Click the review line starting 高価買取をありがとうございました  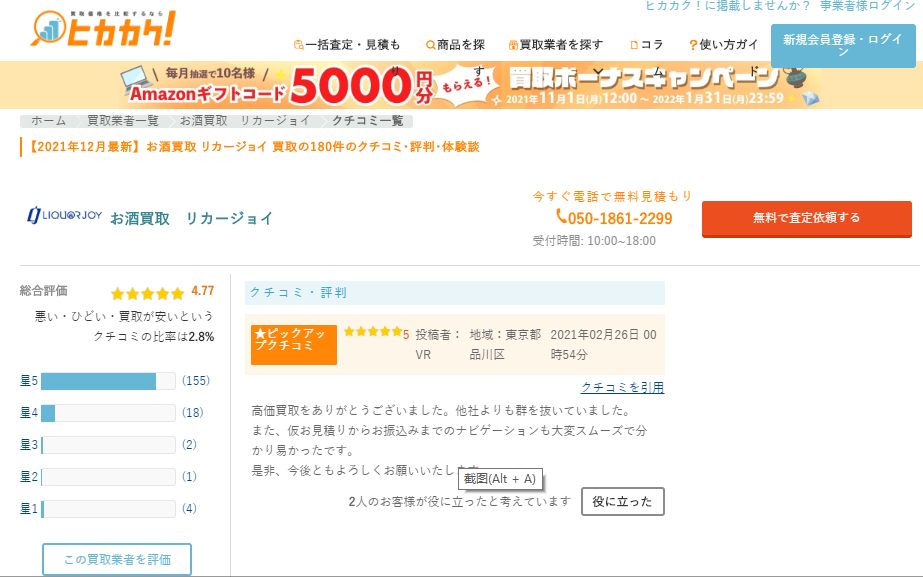[441, 410]
